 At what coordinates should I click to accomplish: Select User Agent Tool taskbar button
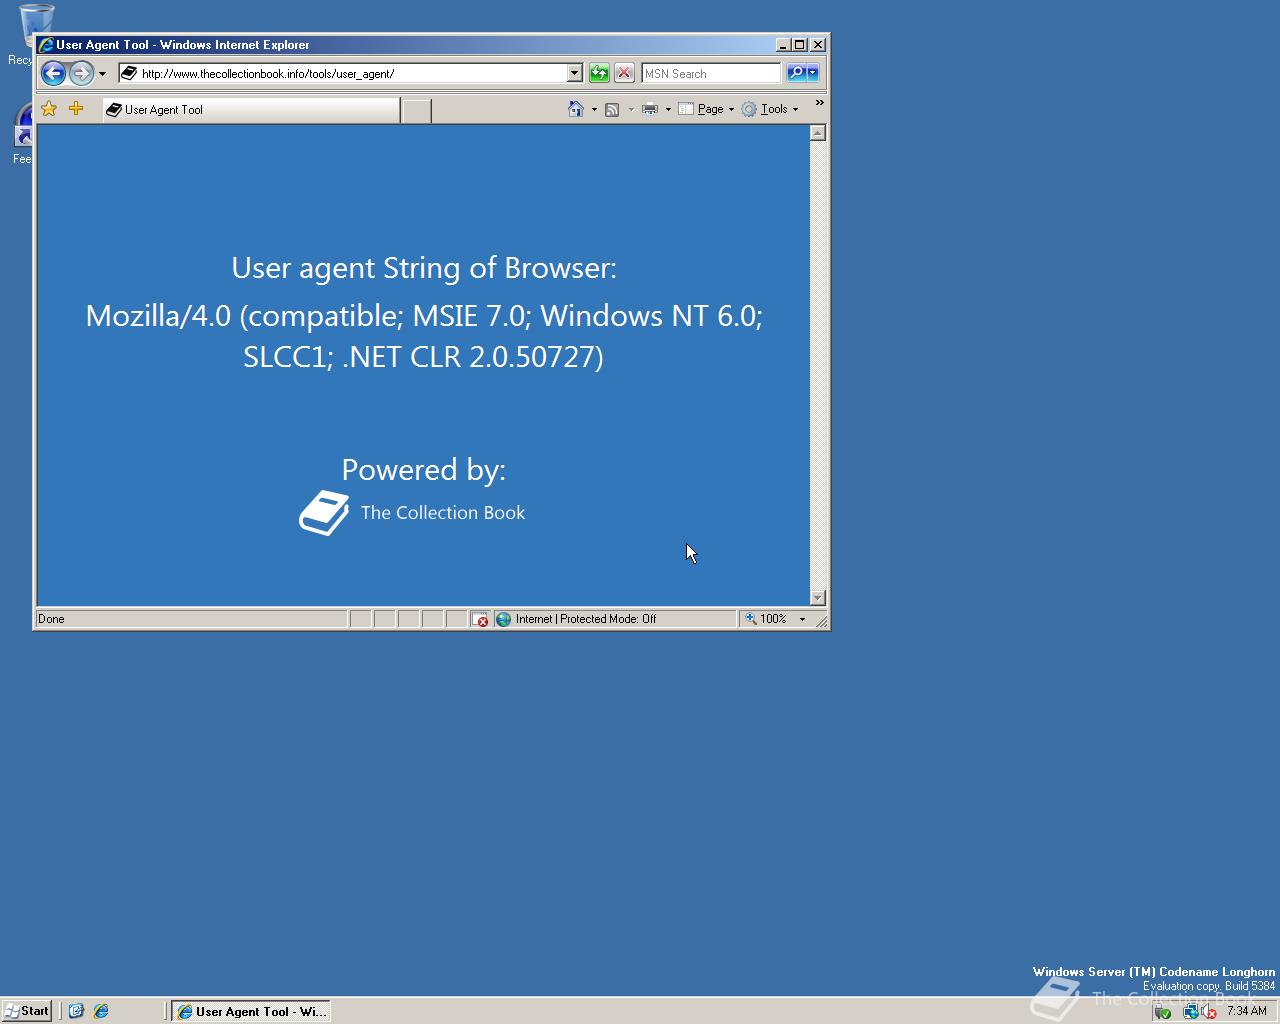pos(250,1011)
